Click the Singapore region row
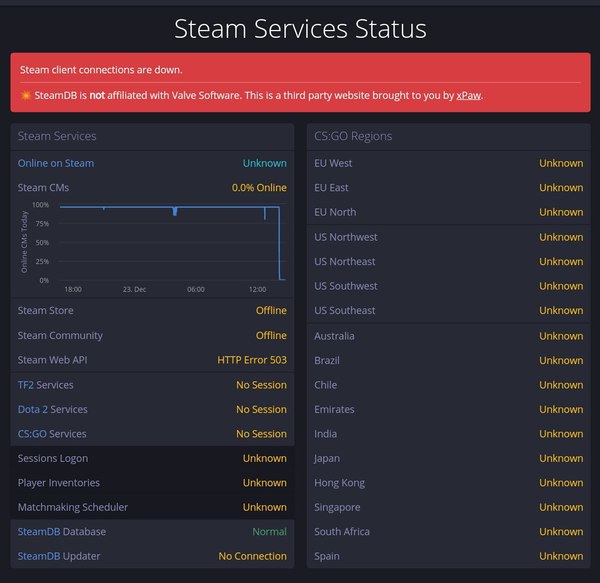Image resolution: width=600 pixels, height=583 pixels. tap(448, 508)
